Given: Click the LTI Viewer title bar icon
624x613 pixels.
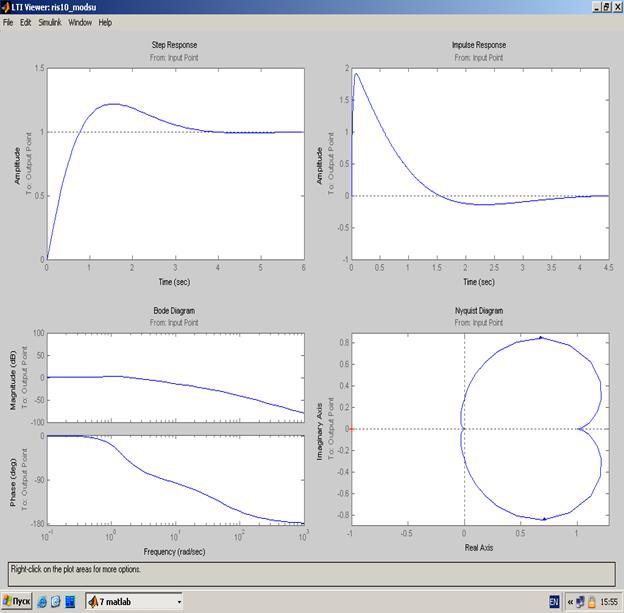Looking at the screenshot, I should point(6,7).
